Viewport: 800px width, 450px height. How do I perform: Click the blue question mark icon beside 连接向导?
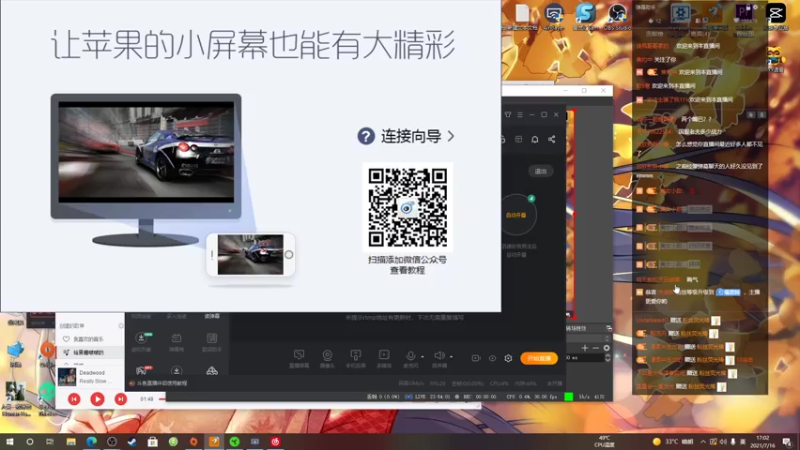[366, 136]
